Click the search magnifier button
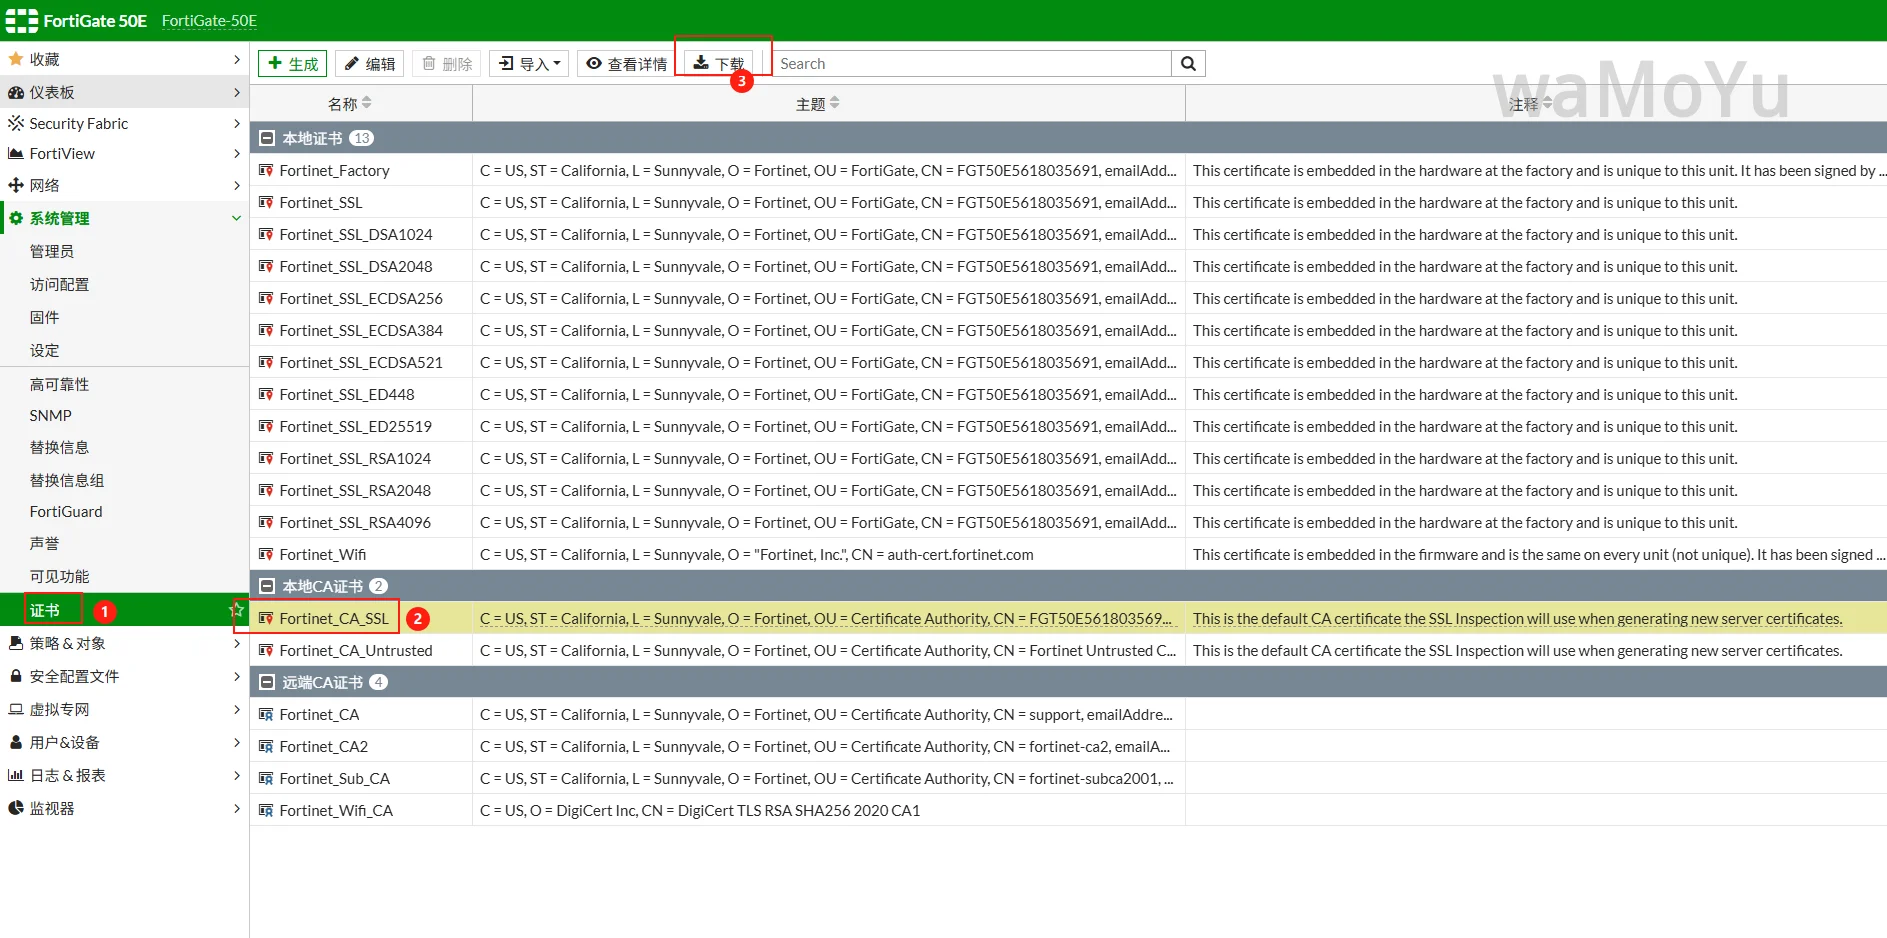This screenshot has width=1887, height=938. [x=1188, y=63]
